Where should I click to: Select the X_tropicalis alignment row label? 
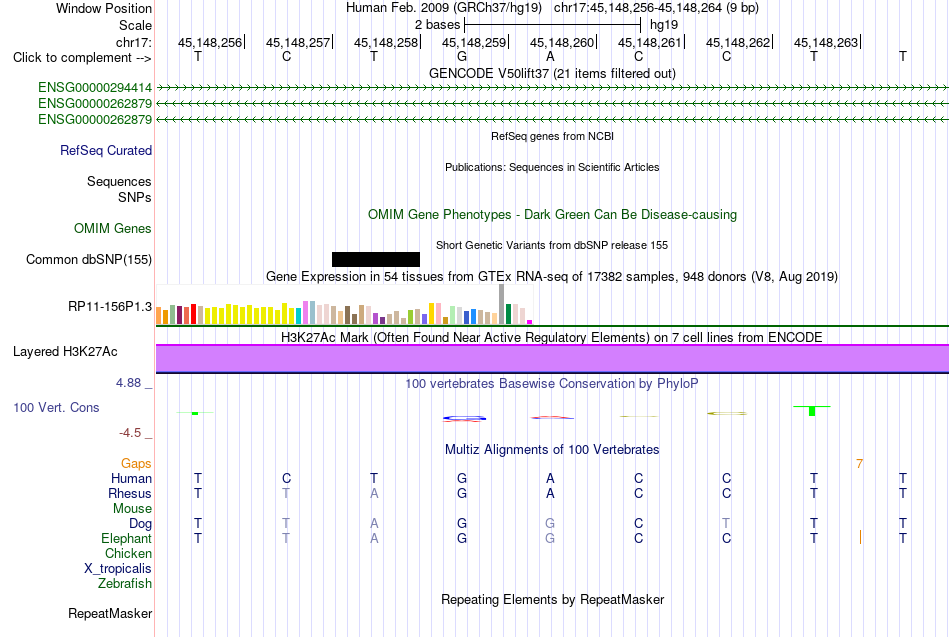coord(118,569)
